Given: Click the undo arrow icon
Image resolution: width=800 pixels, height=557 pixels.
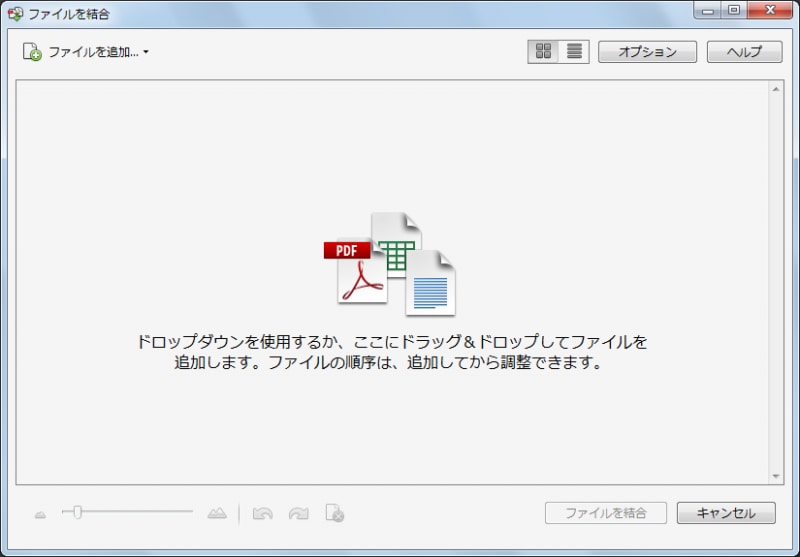Looking at the screenshot, I should click(x=262, y=513).
